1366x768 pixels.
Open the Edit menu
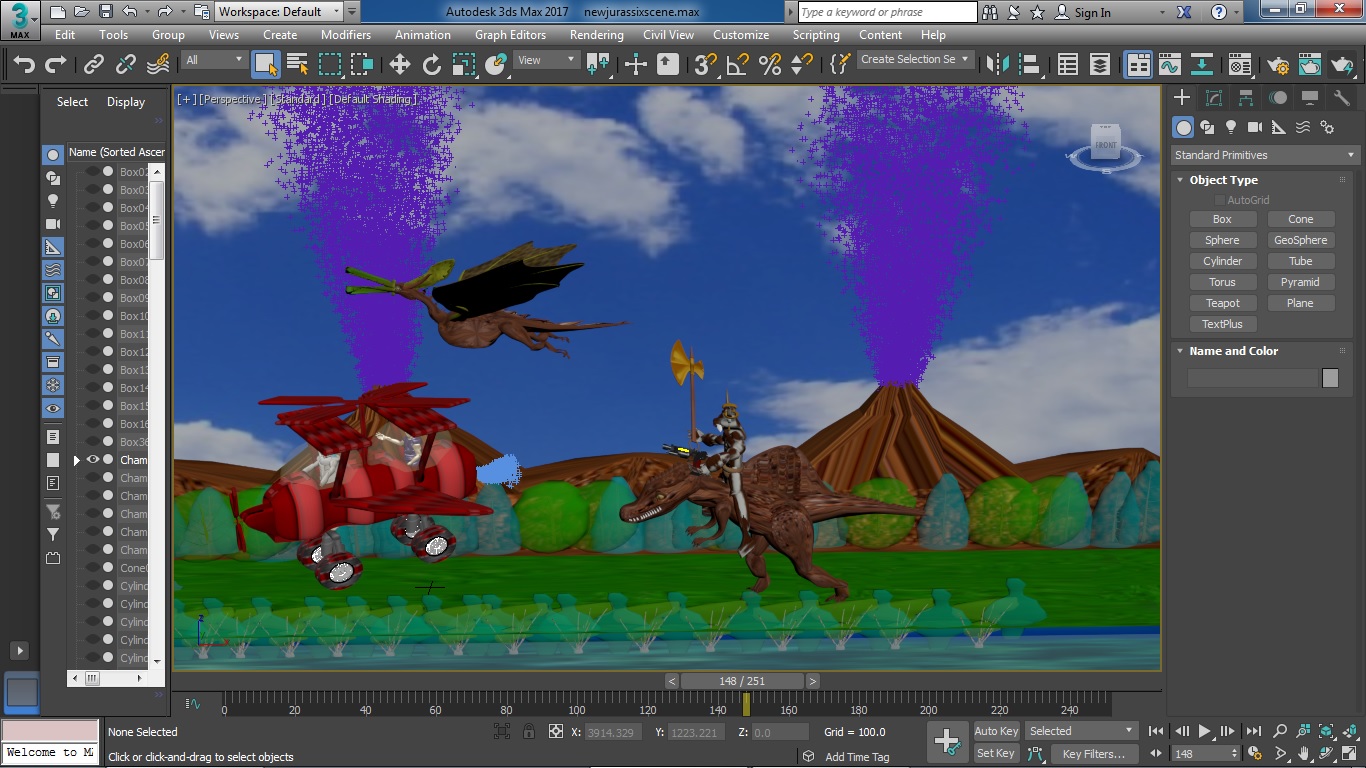[x=65, y=34]
